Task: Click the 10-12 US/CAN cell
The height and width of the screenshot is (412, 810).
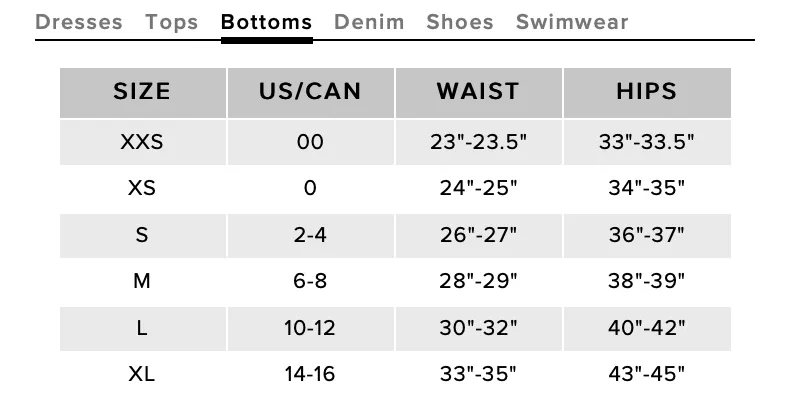Action: (310, 328)
